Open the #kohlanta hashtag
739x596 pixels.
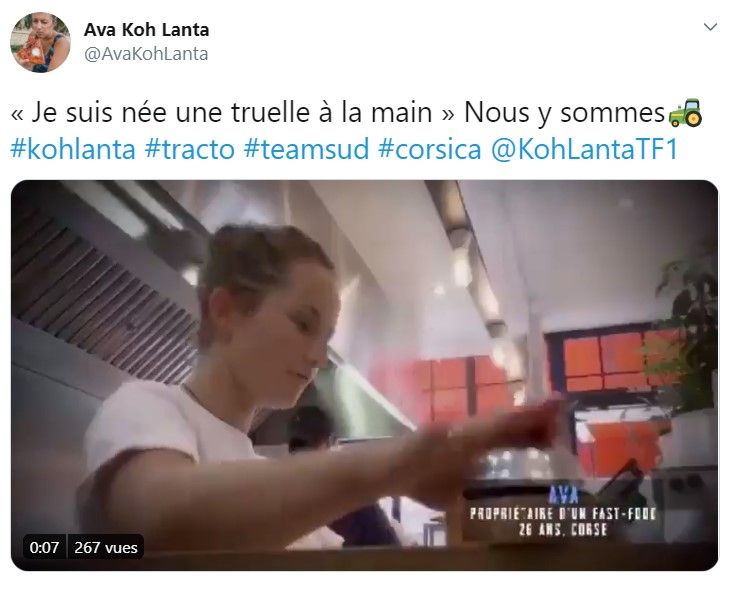73,149
